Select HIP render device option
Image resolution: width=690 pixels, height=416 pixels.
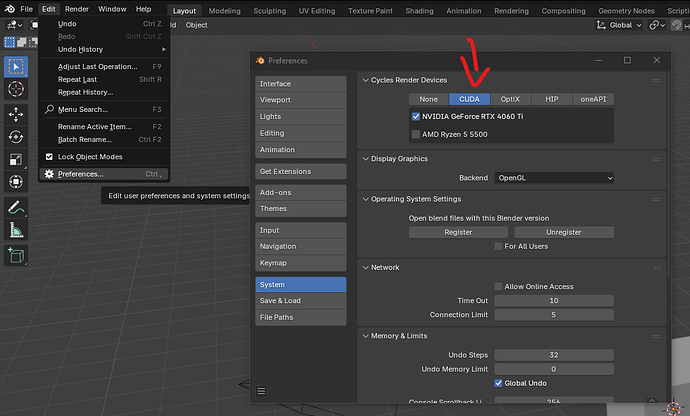(x=552, y=99)
